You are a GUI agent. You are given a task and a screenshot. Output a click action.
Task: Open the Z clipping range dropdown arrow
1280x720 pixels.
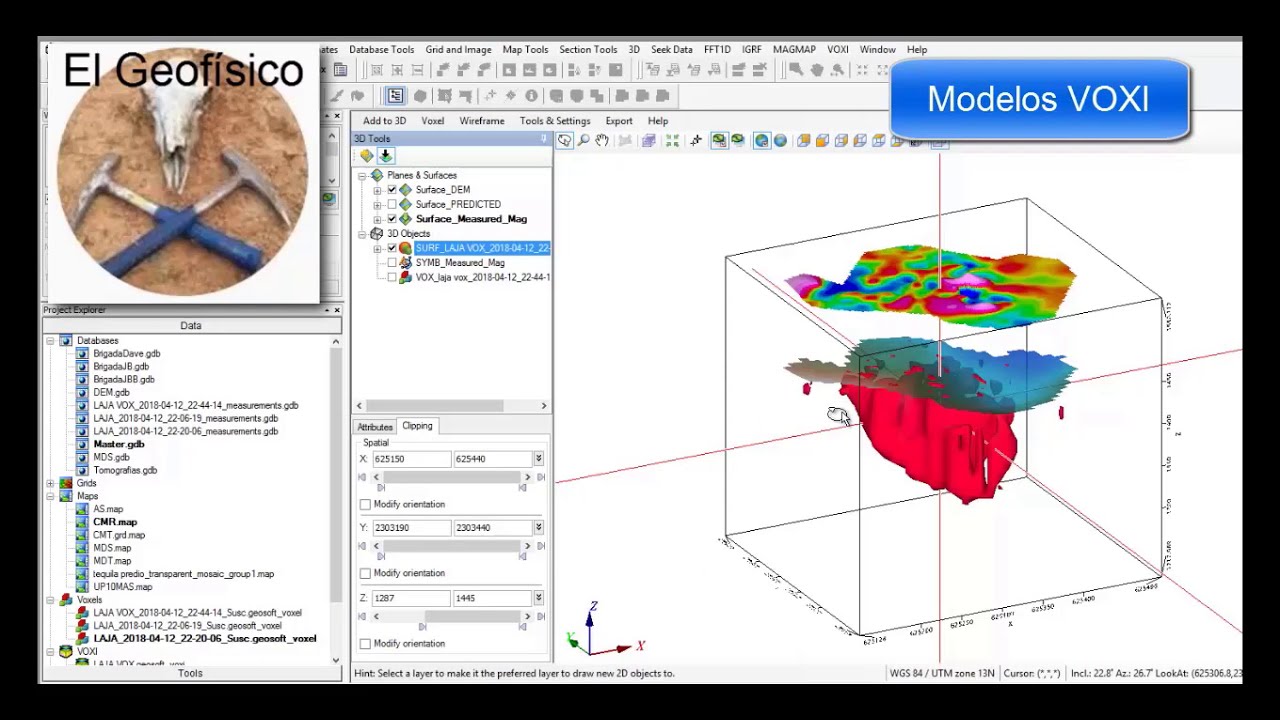538,597
